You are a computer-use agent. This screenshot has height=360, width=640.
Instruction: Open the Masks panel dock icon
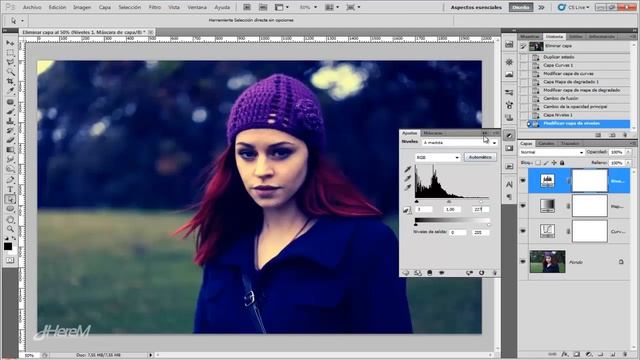[x=509, y=148]
